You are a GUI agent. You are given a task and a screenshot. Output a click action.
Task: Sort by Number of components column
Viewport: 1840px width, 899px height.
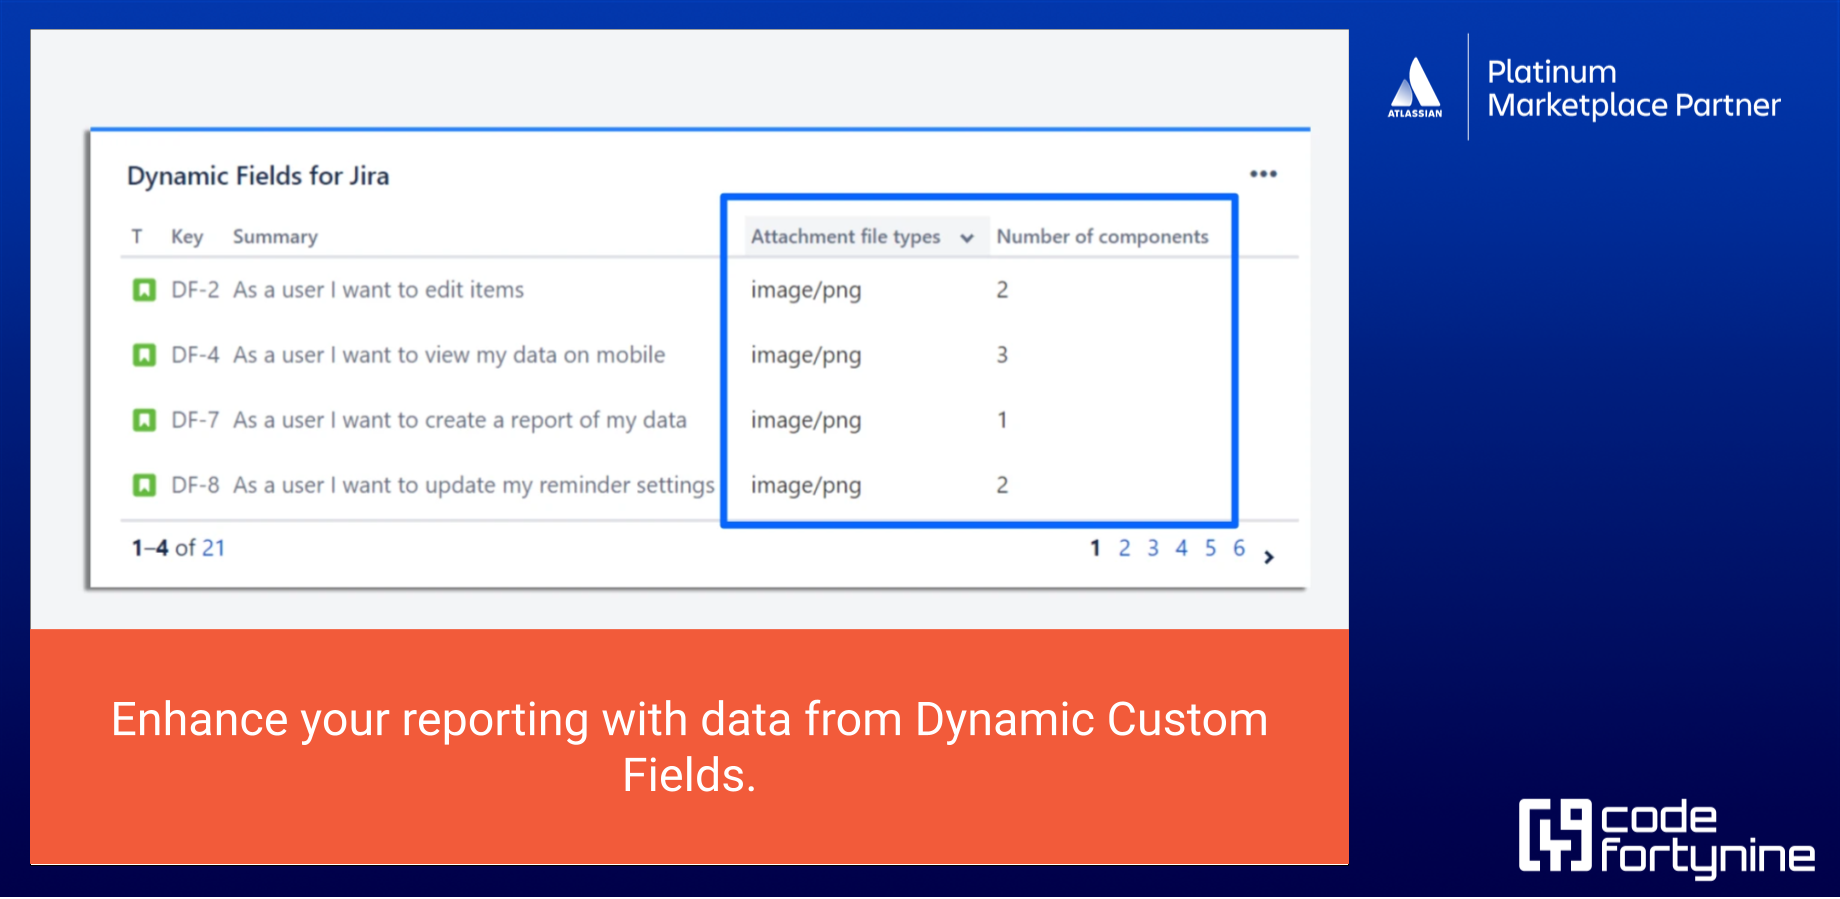point(1102,237)
